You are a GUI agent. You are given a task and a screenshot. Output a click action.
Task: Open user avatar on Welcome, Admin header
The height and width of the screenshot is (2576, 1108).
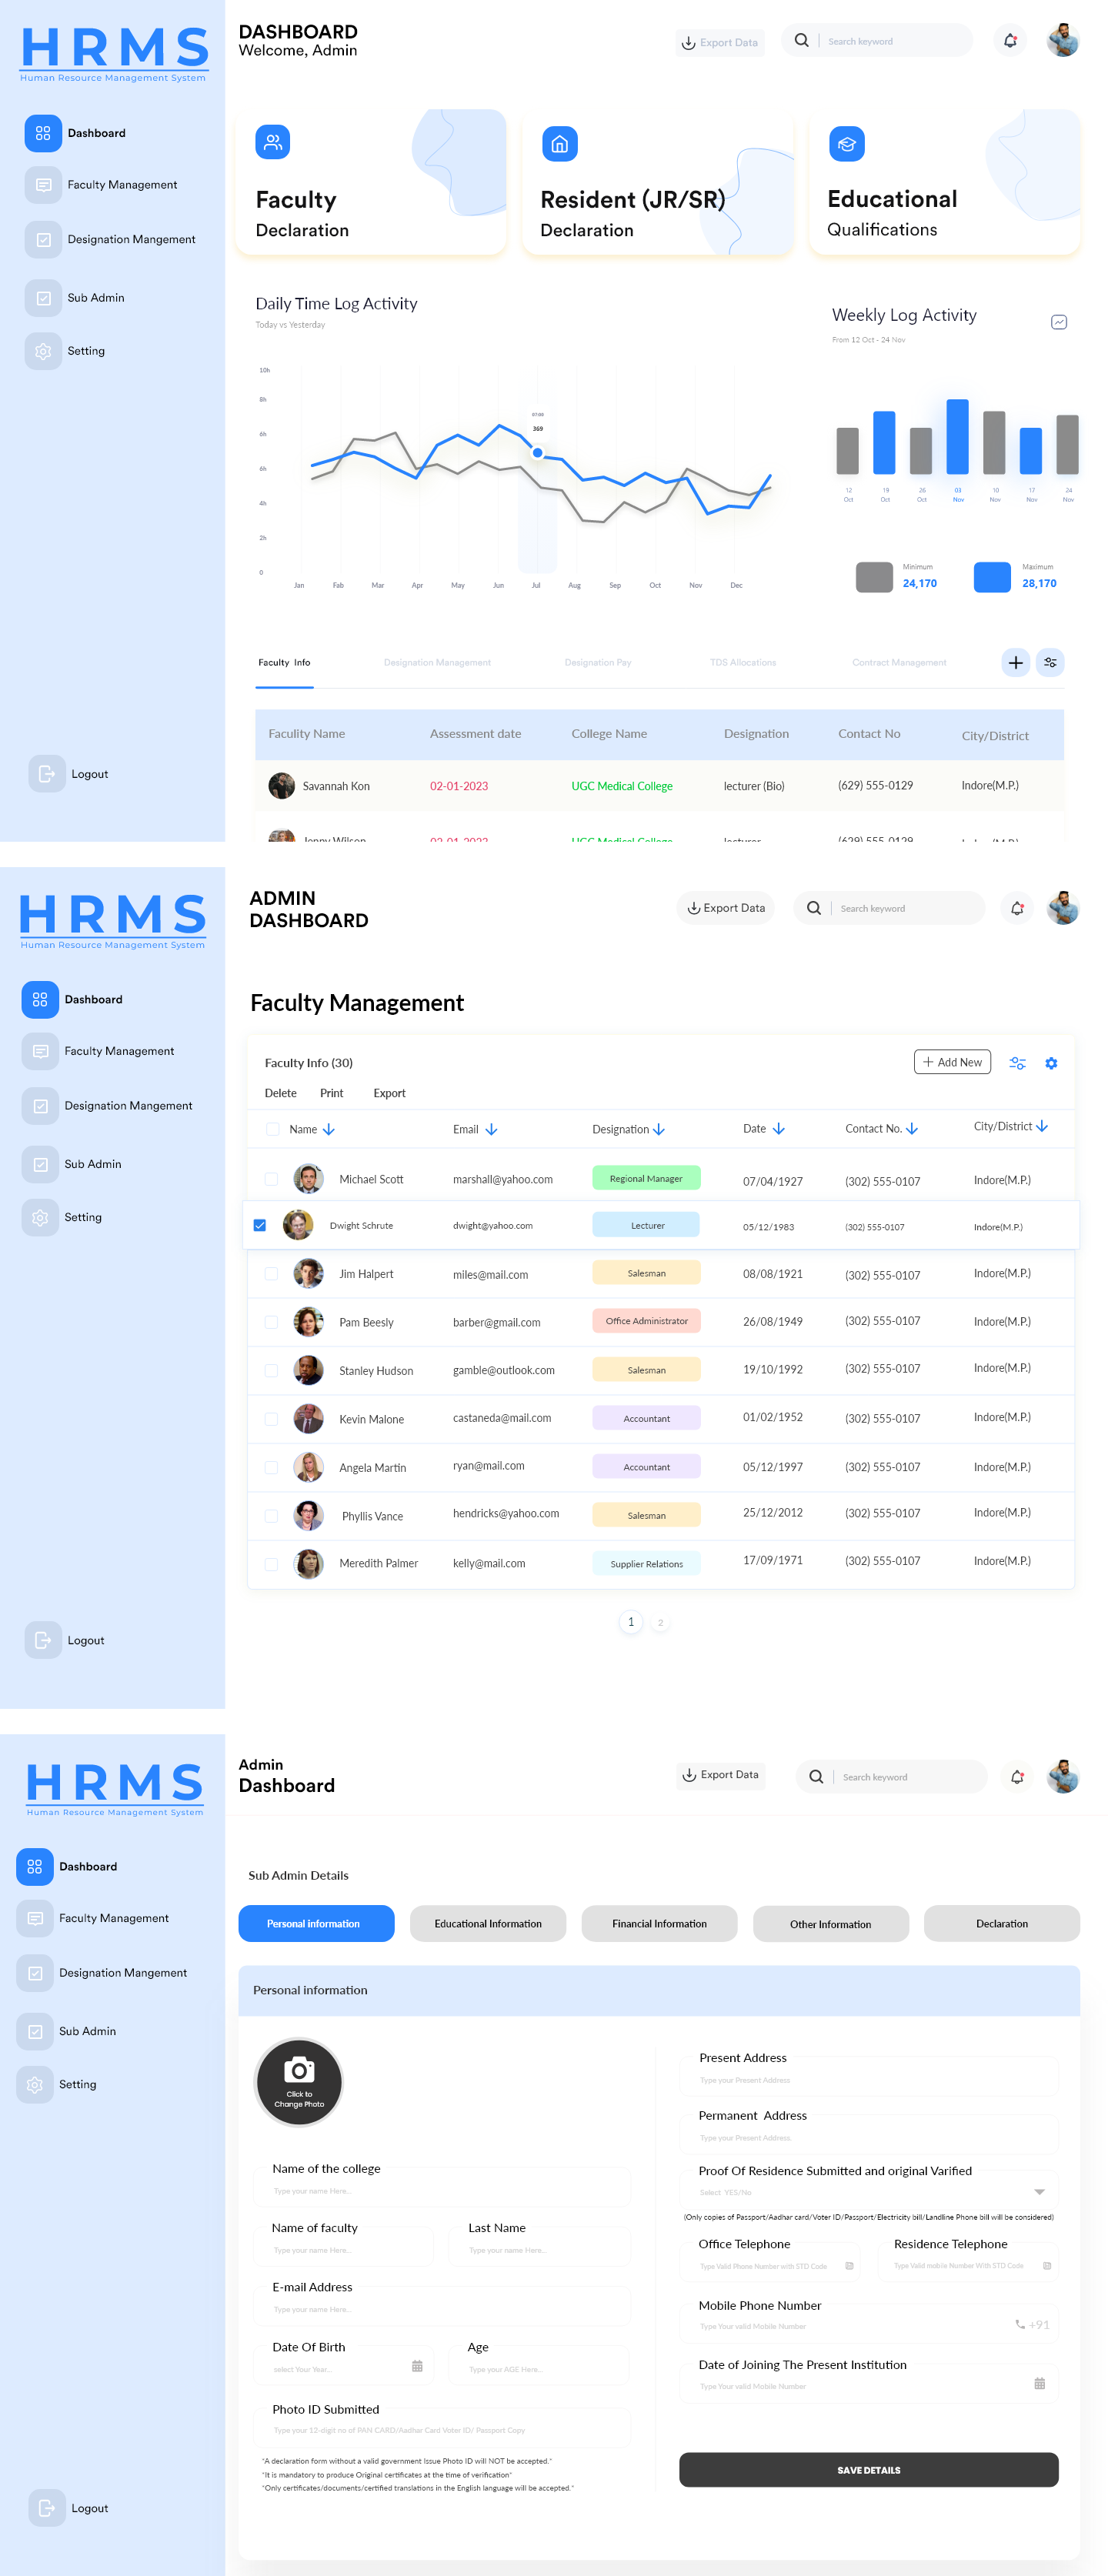pyautogui.click(x=1062, y=41)
